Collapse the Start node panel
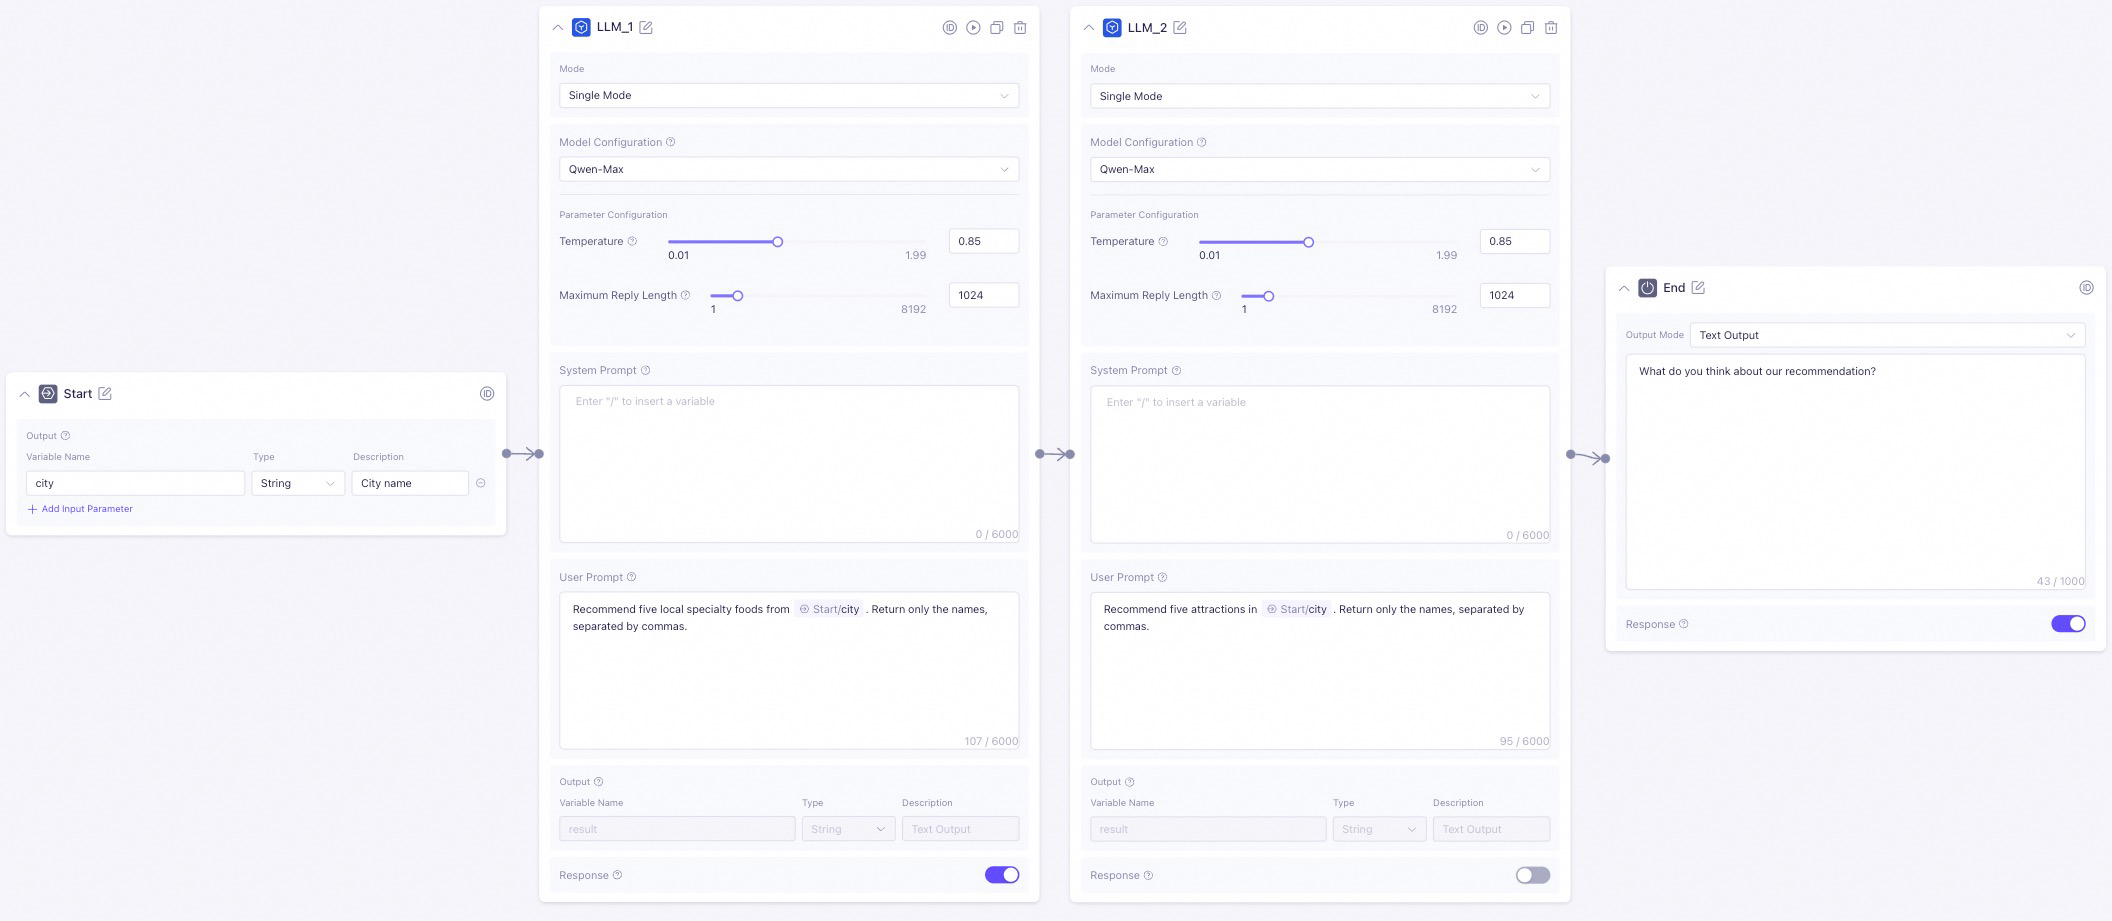Image resolution: width=2112 pixels, height=921 pixels. click(x=25, y=394)
